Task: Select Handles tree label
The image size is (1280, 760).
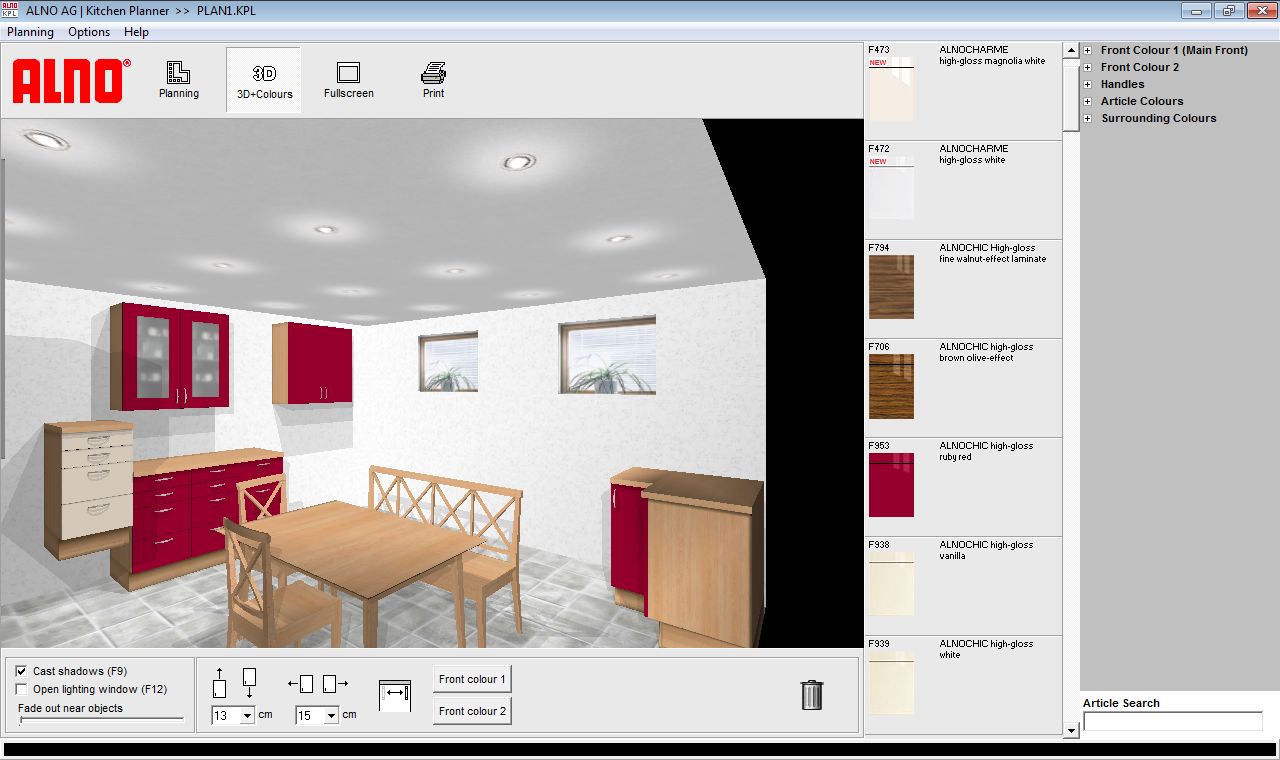Action: [x=1122, y=84]
